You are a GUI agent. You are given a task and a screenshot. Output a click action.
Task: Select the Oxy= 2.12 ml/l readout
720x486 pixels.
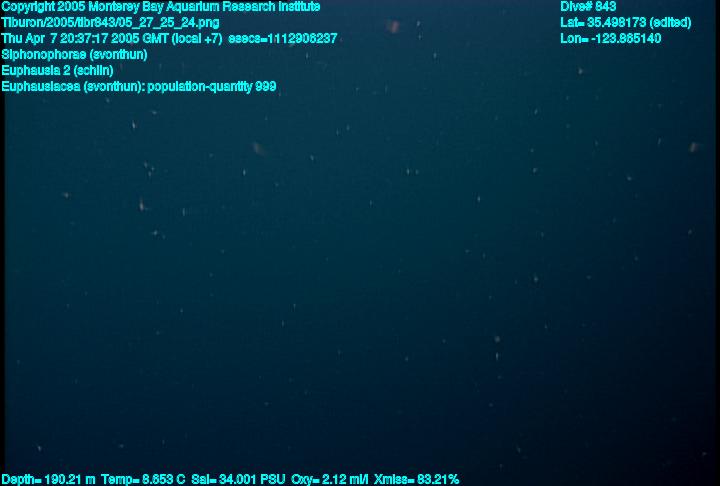point(330,480)
